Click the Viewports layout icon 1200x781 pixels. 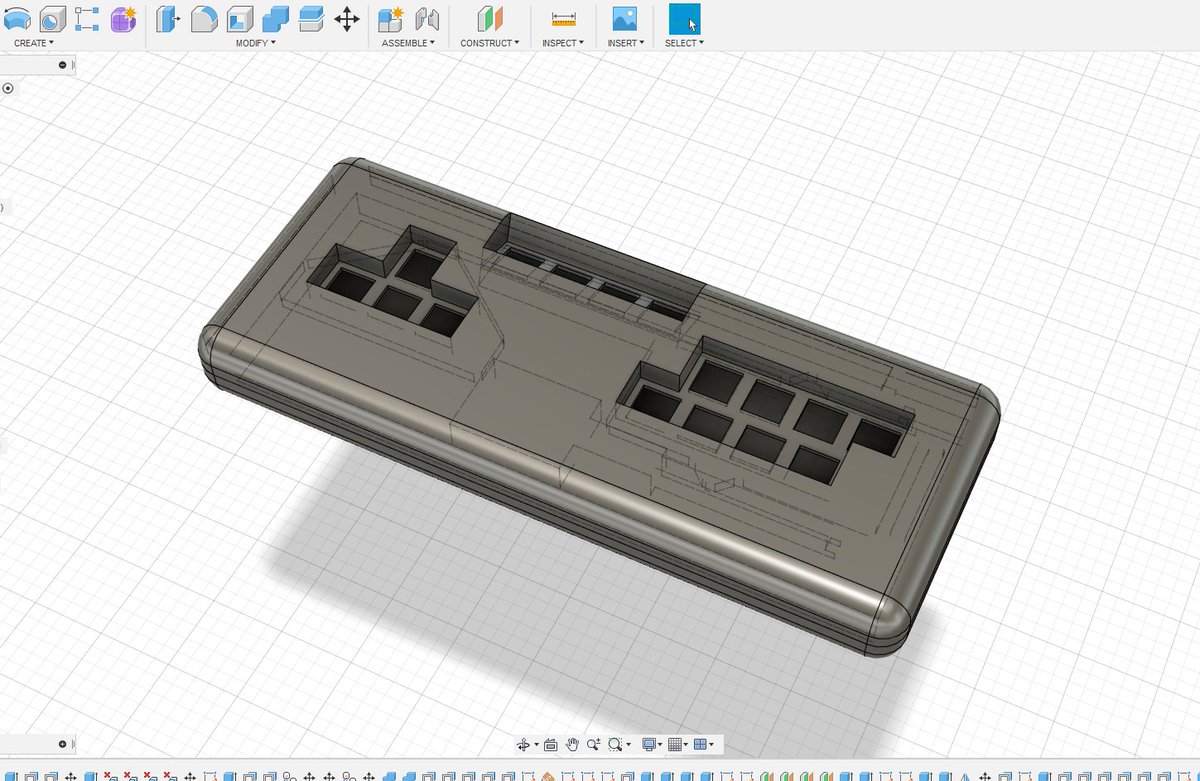(700, 744)
